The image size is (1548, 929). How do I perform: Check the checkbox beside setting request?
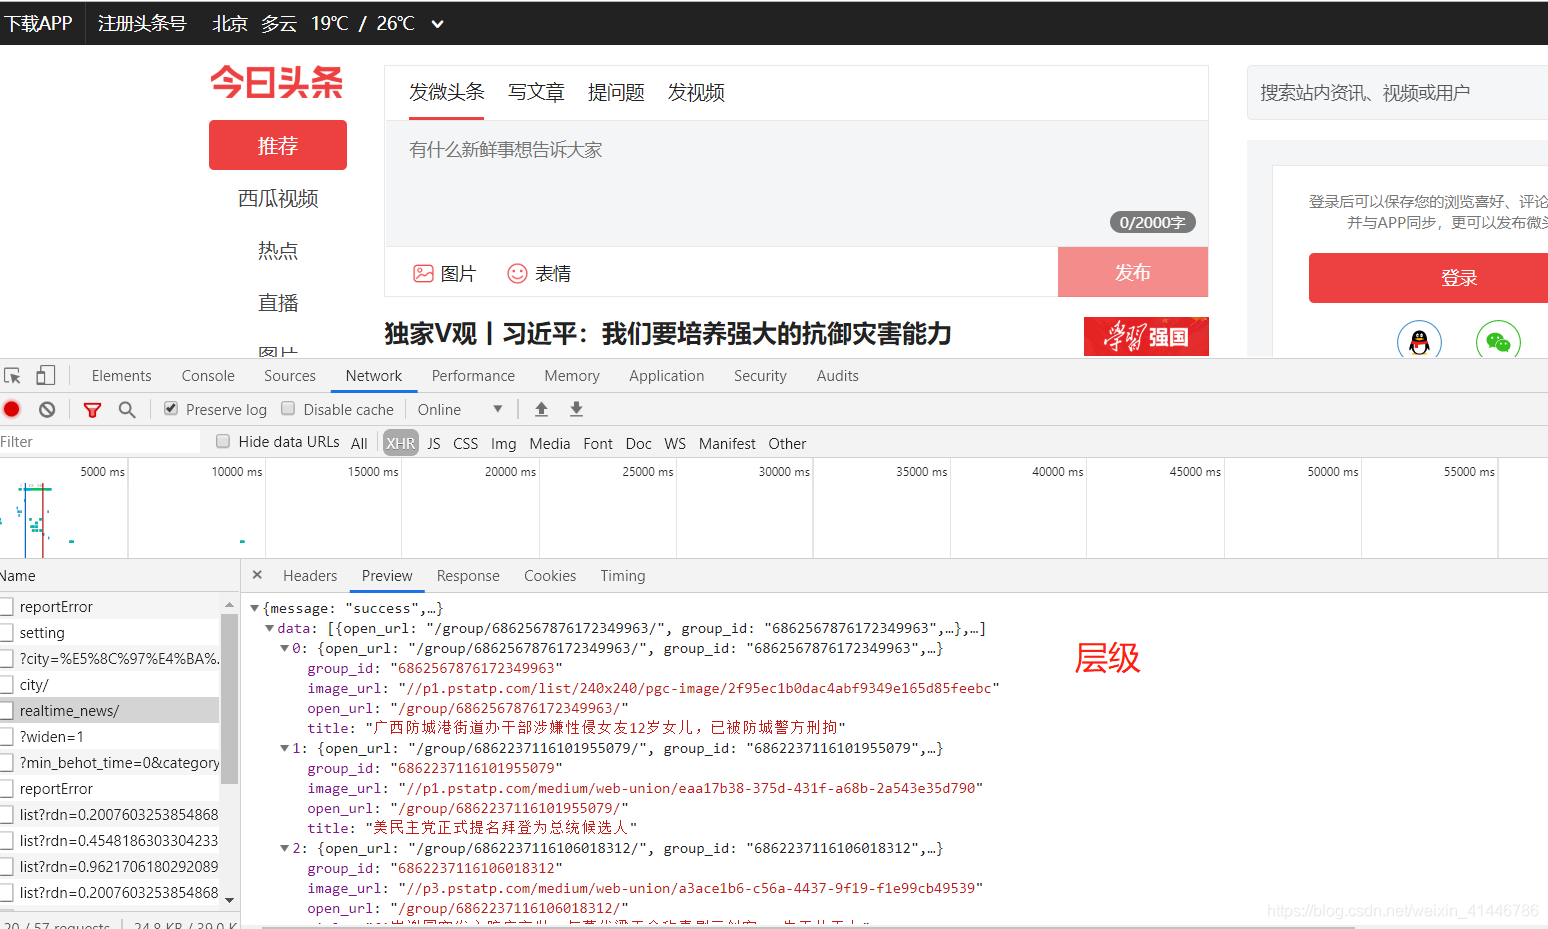pos(6,633)
